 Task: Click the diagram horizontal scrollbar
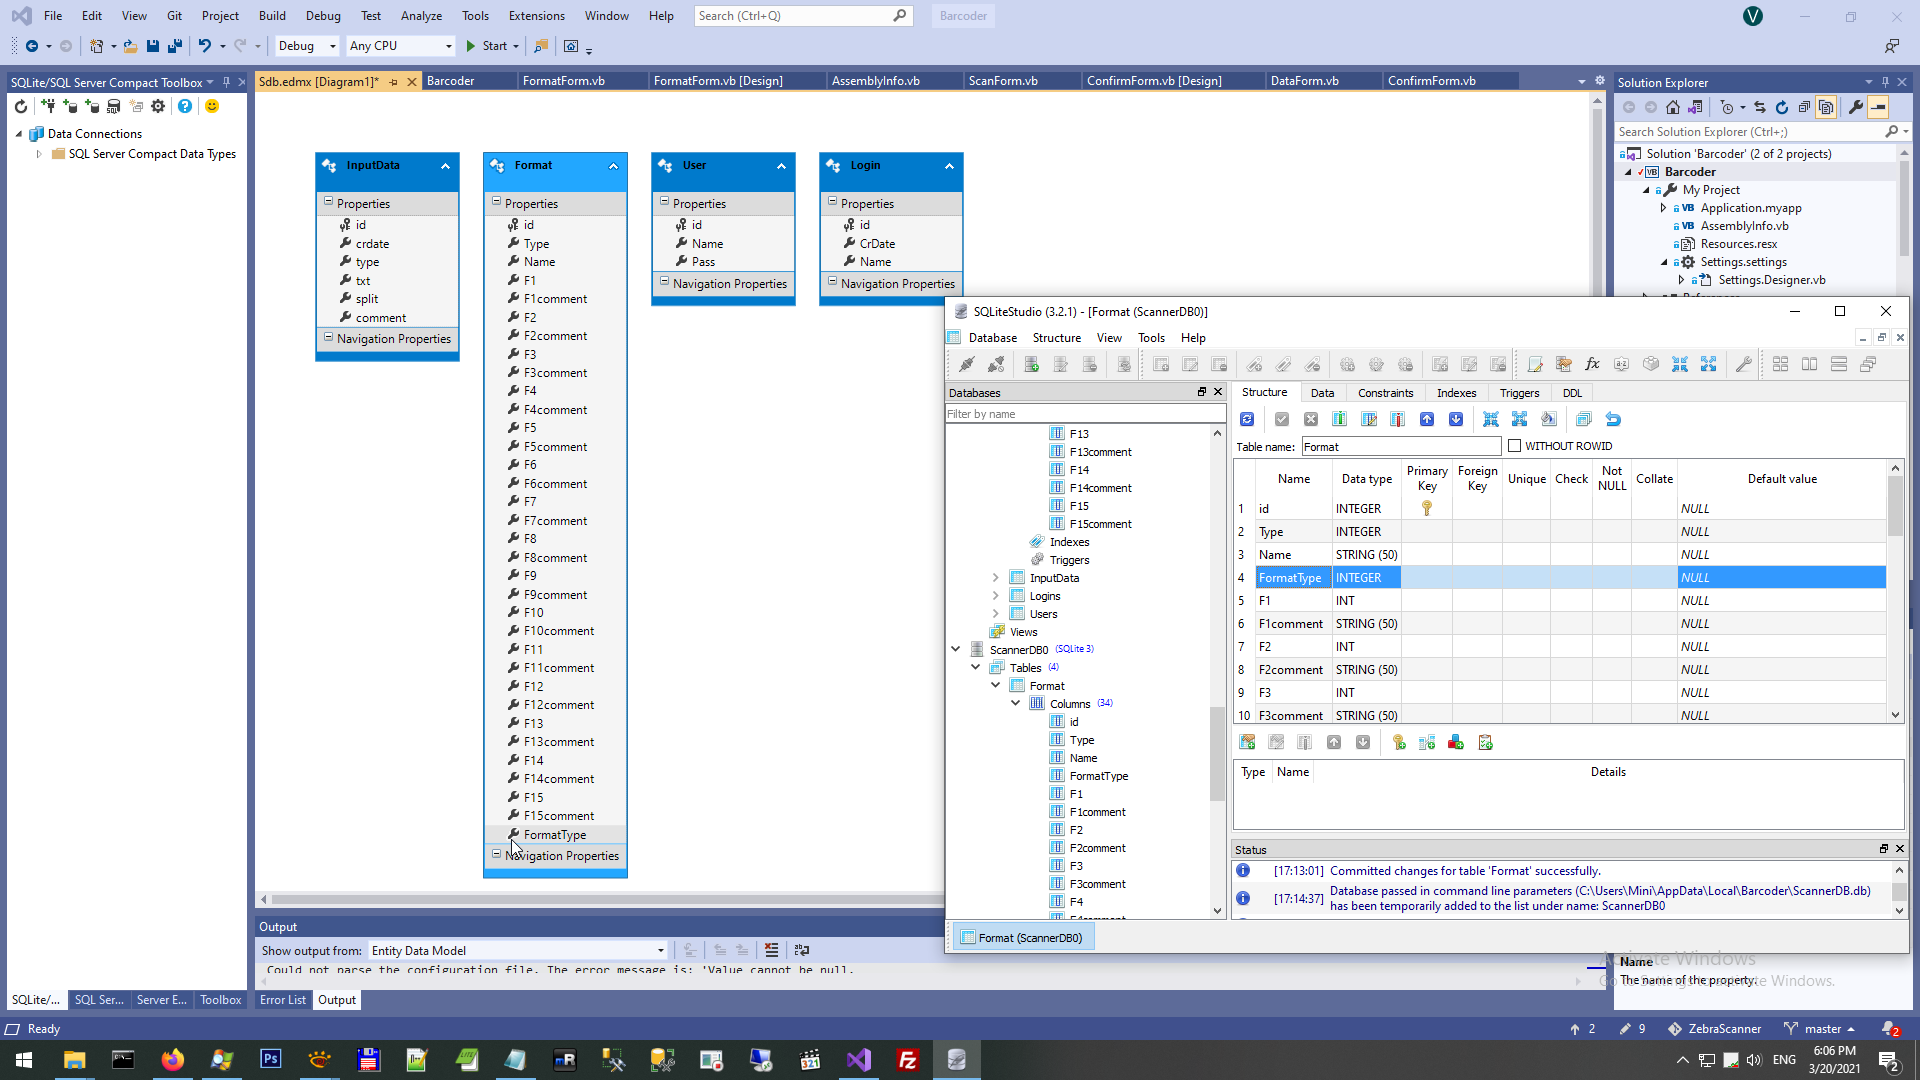click(x=600, y=900)
